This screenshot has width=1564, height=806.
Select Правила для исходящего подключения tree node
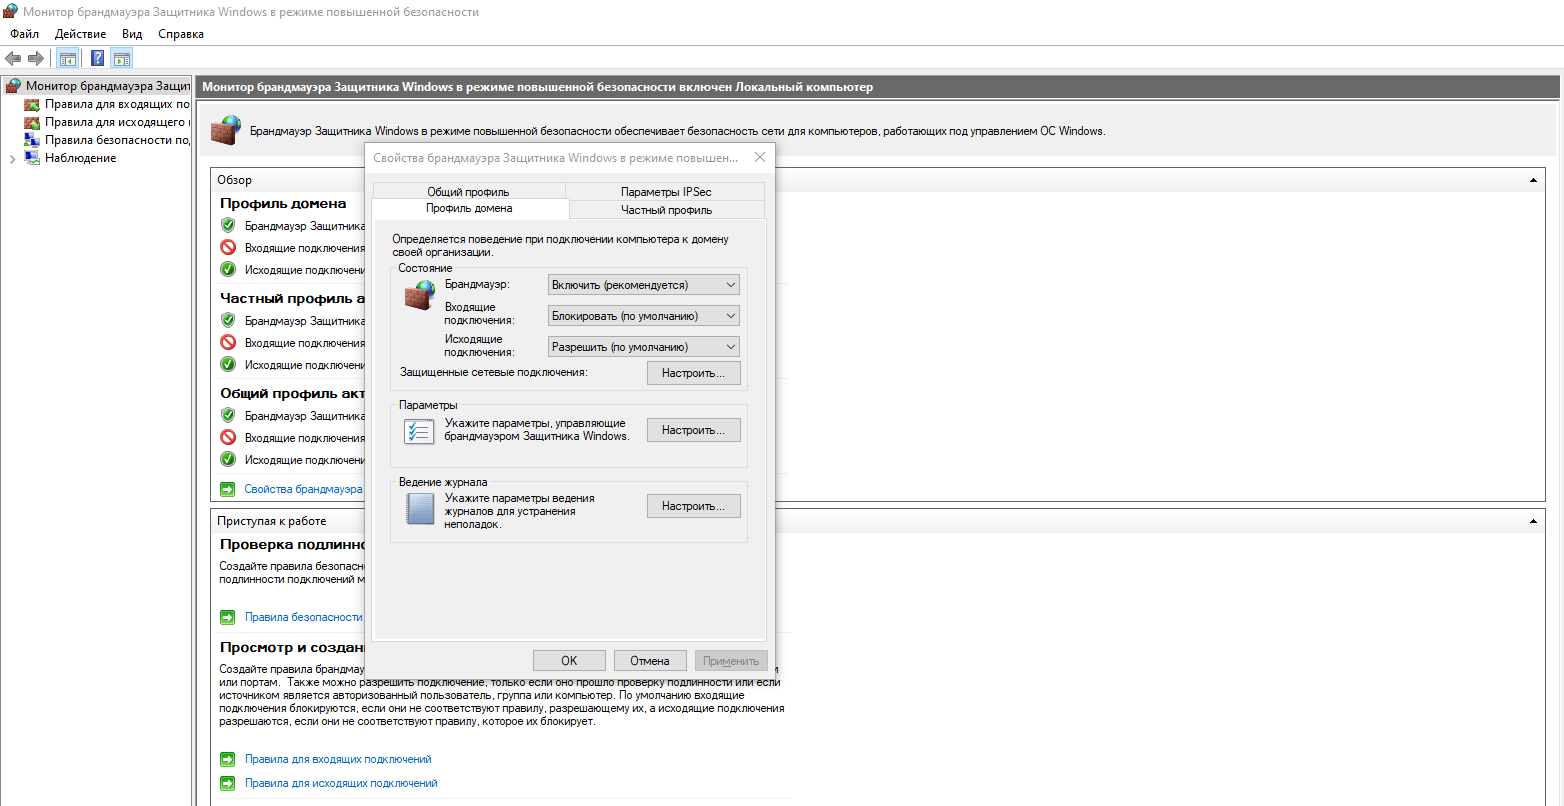[x=117, y=122]
